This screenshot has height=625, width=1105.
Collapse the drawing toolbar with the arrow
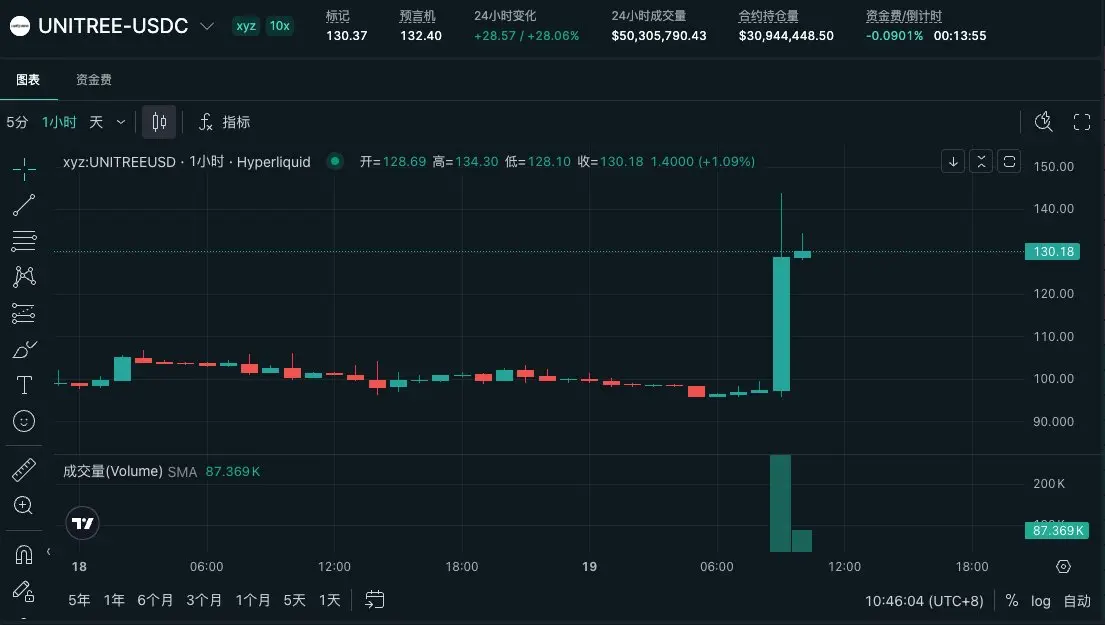pos(48,552)
